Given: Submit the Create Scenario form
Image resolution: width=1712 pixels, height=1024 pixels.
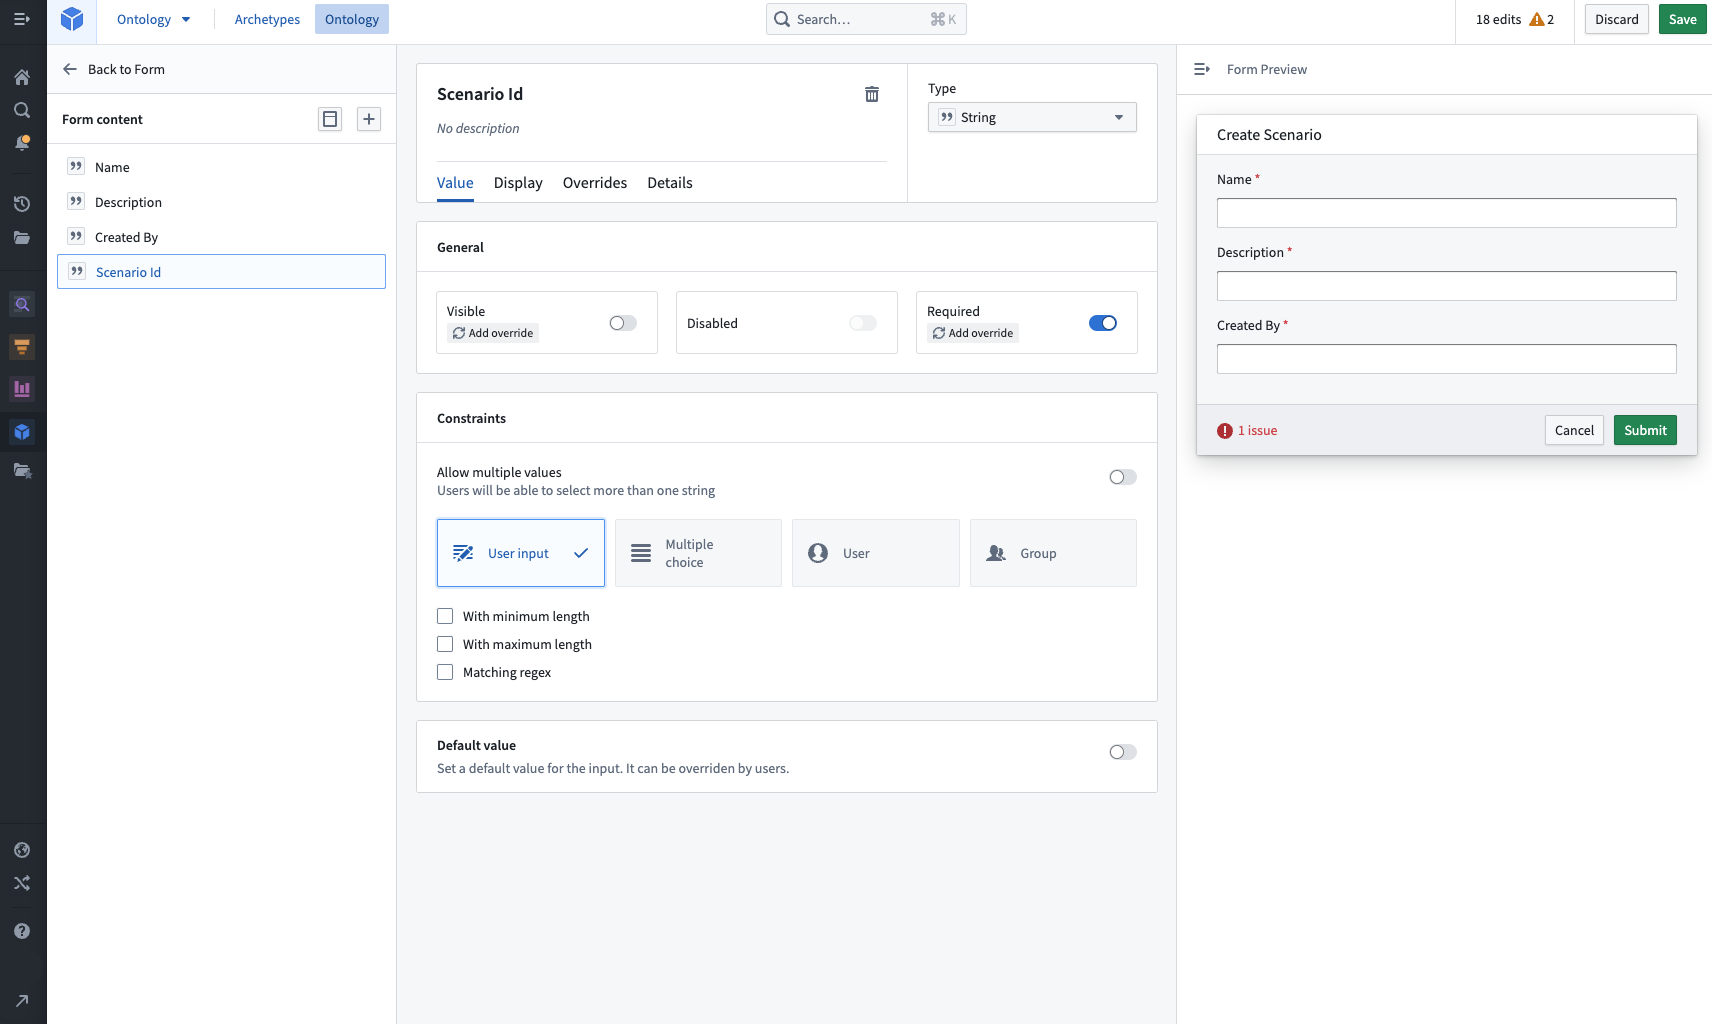Looking at the screenshot, I should click(x=1645, y=430).
